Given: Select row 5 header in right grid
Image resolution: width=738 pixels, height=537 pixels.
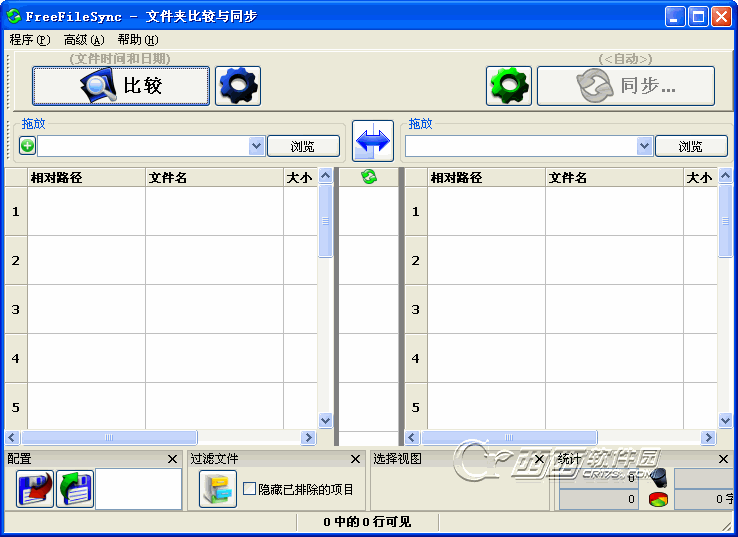Looking at the screenshot, I should (x=416, y=407).
